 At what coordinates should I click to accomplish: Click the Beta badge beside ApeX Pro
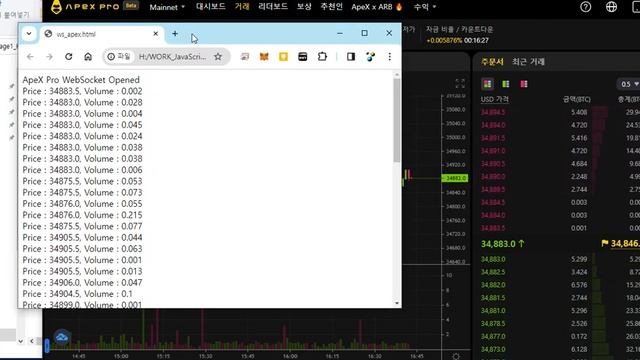(x=131, y=6)
